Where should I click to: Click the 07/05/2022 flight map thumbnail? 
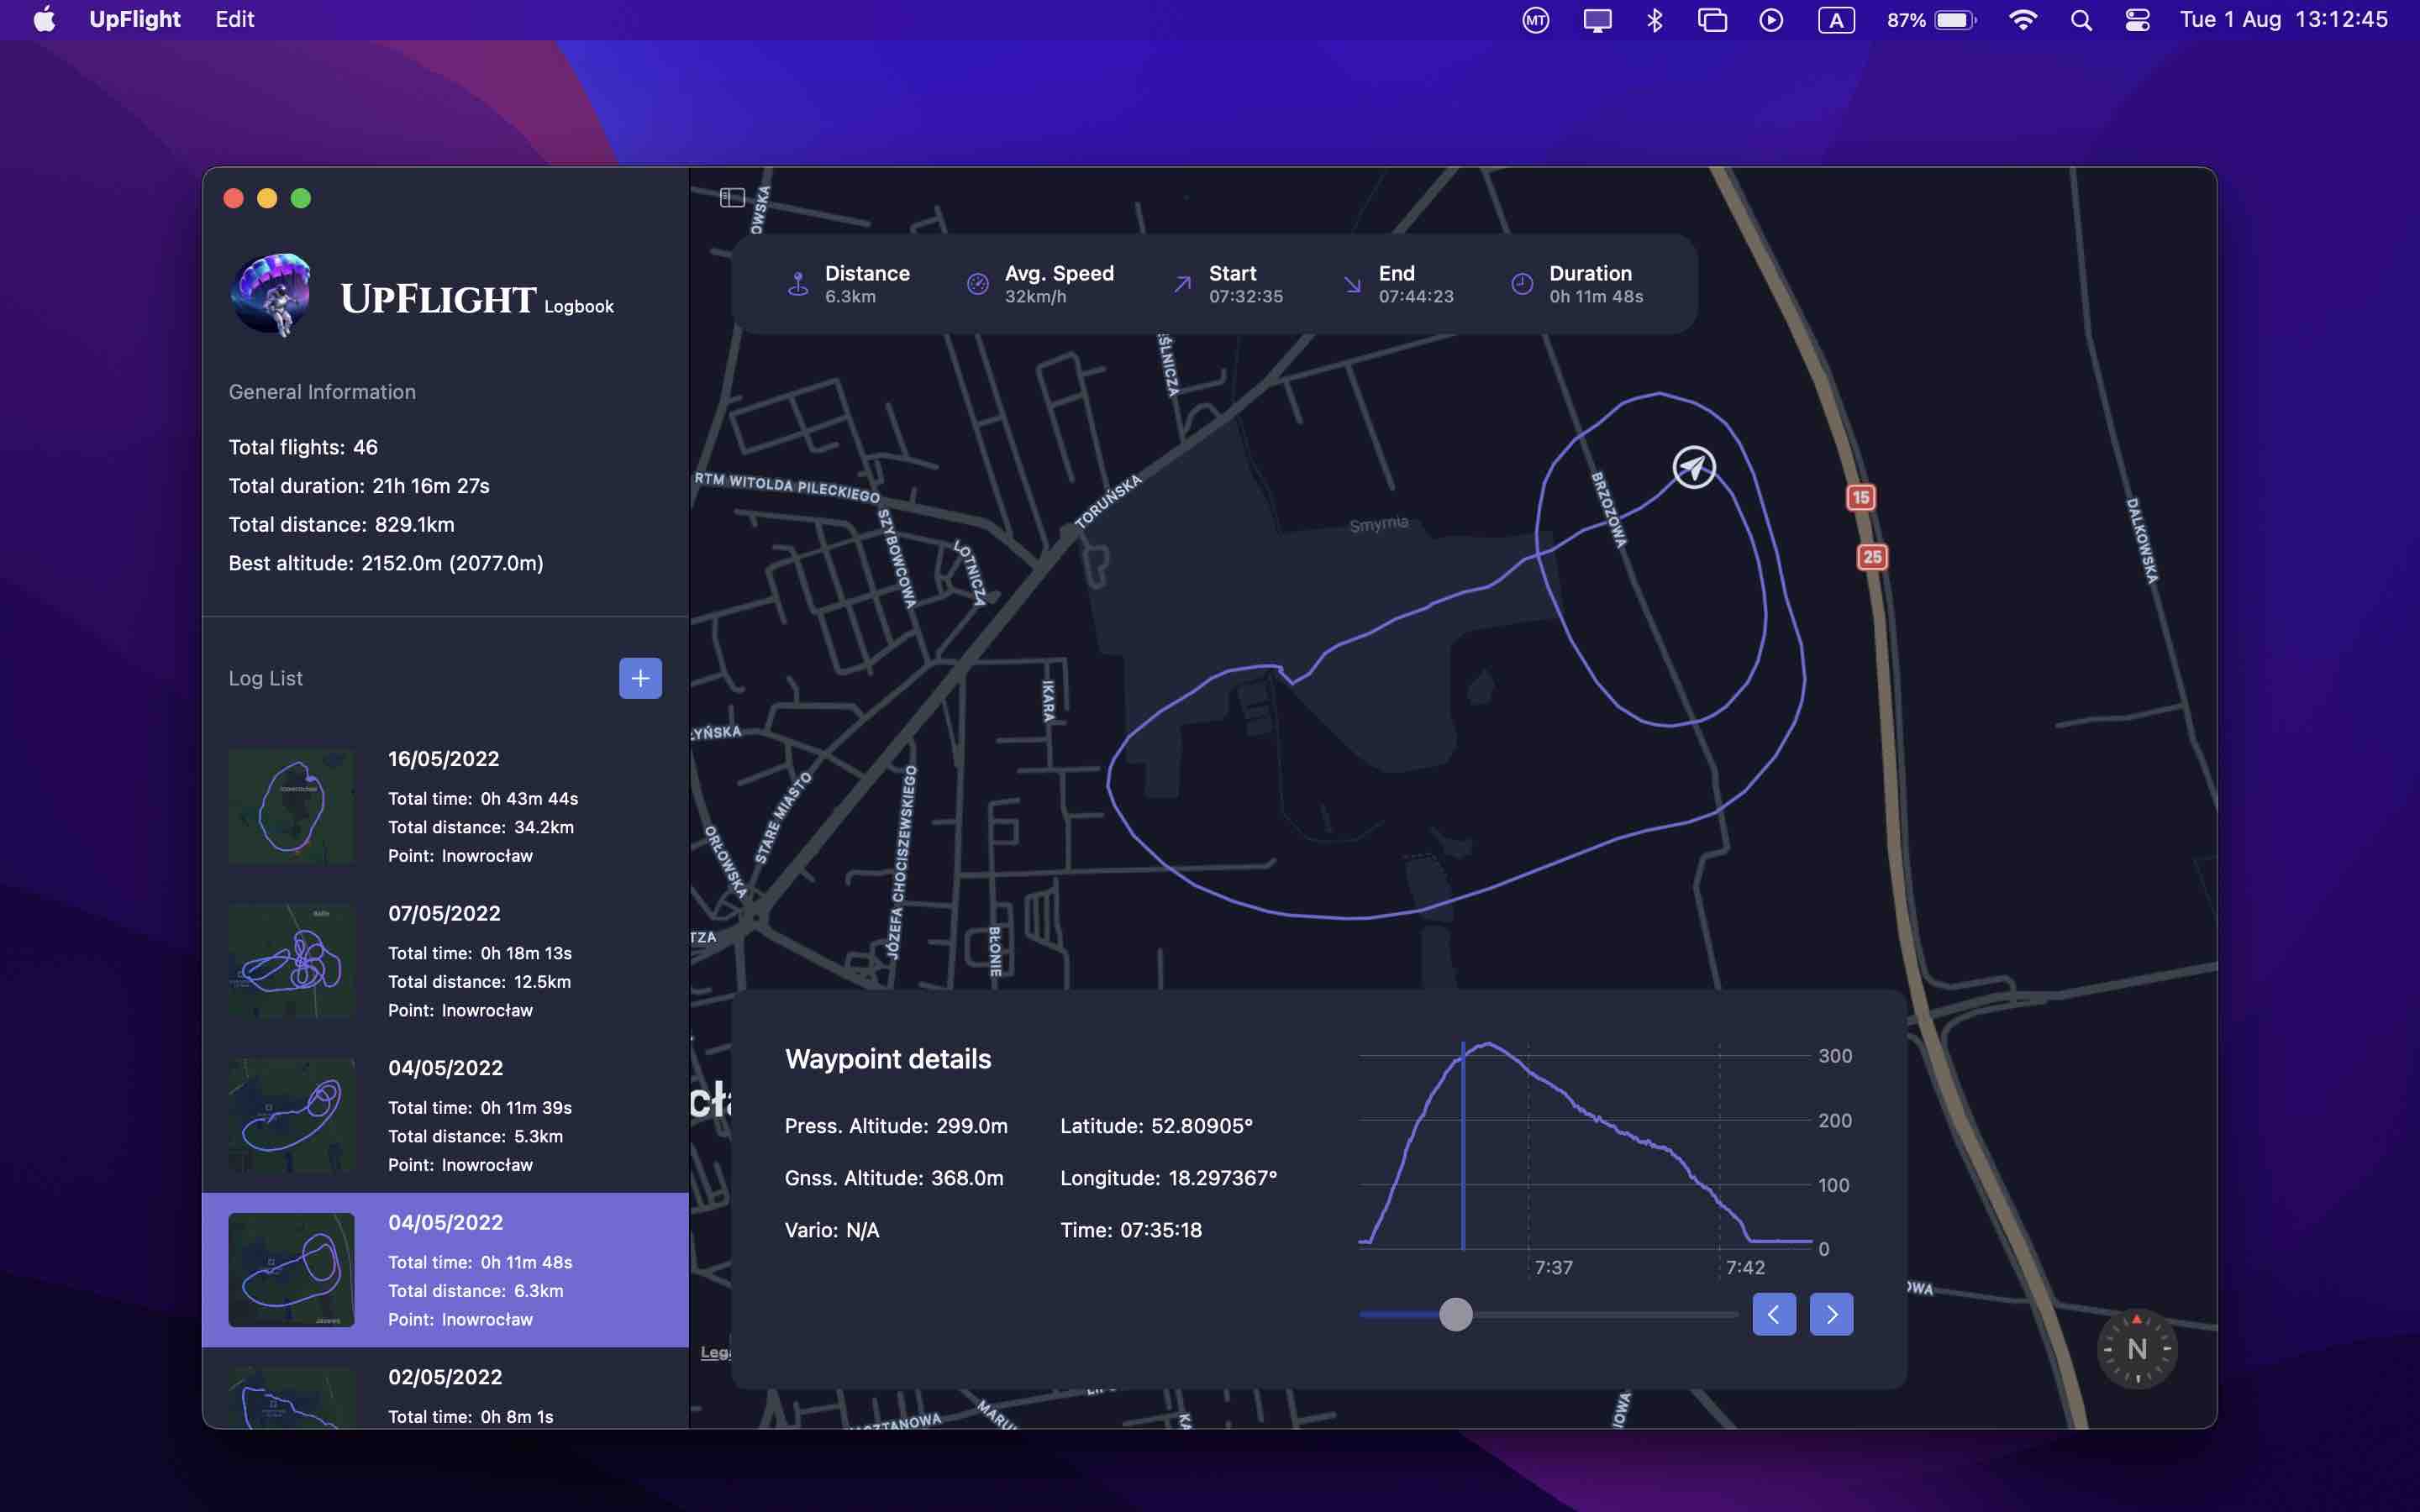tap(291, 962)
